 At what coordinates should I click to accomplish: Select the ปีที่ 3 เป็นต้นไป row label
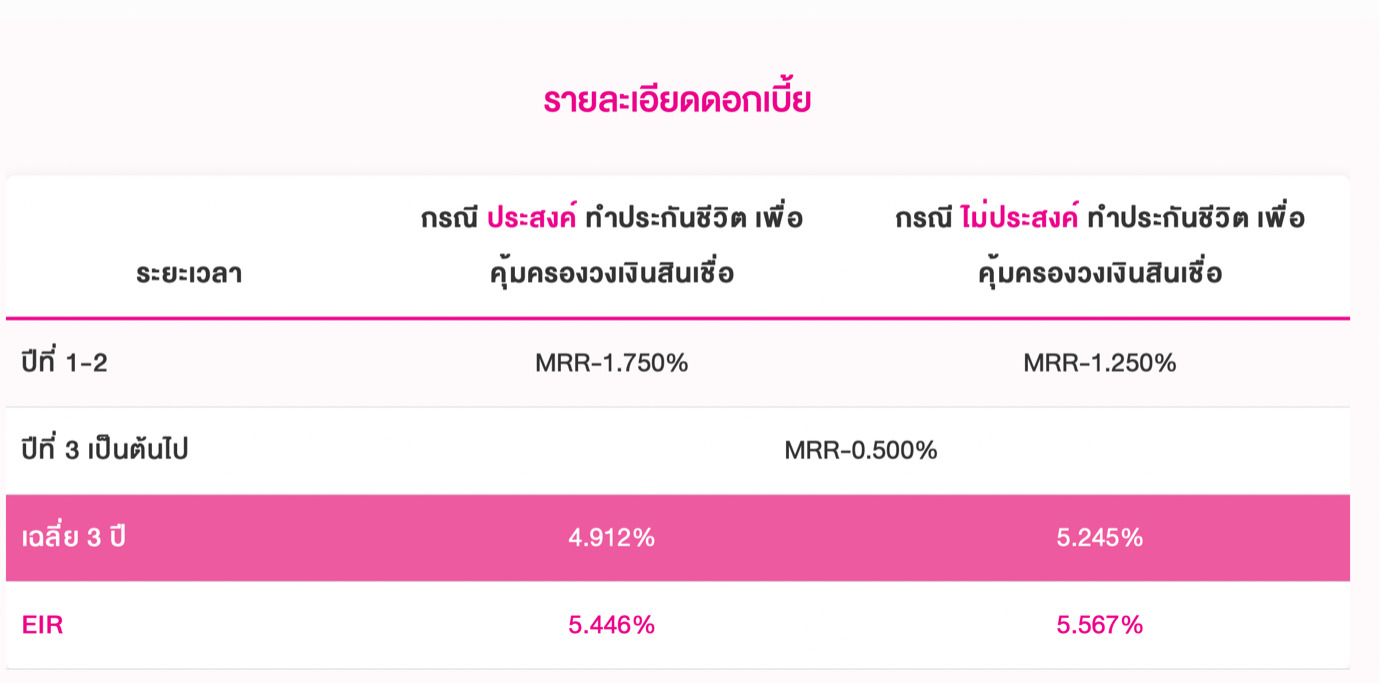104,450
